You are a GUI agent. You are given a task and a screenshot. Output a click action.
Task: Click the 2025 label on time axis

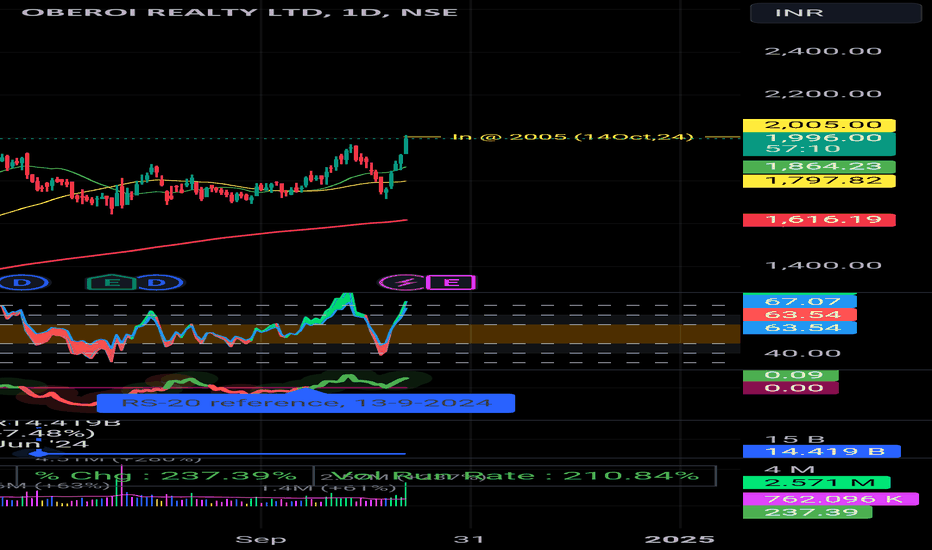point(680,539)
